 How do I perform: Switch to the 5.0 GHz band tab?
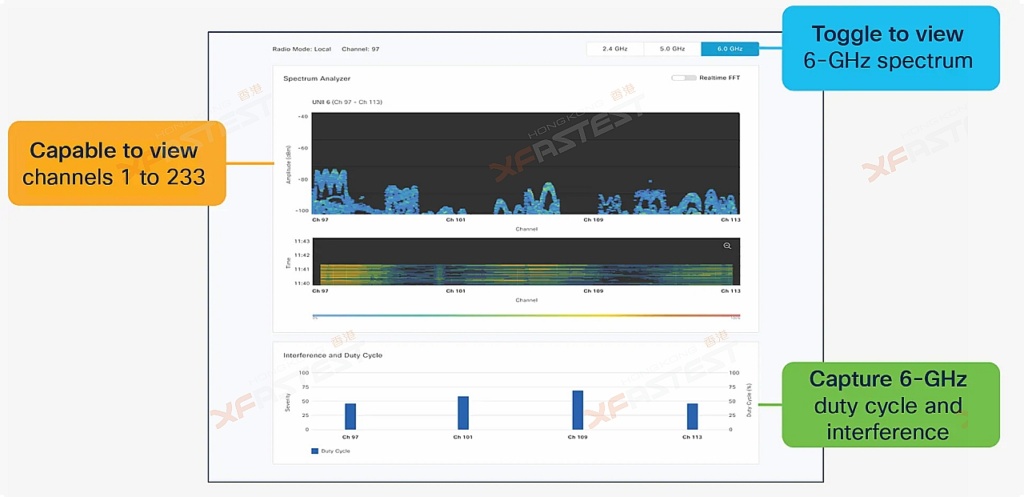coord(672,48)
